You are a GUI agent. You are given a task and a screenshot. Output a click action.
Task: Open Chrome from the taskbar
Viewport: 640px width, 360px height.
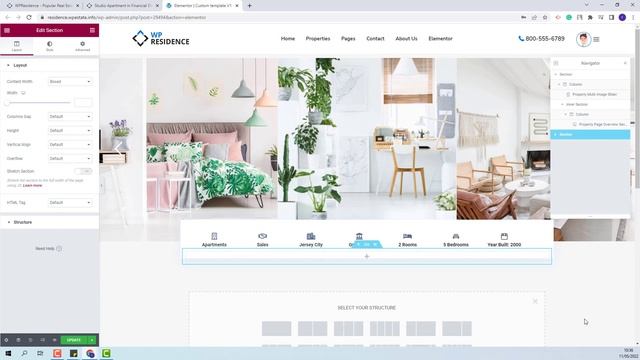tap(90, 353)
